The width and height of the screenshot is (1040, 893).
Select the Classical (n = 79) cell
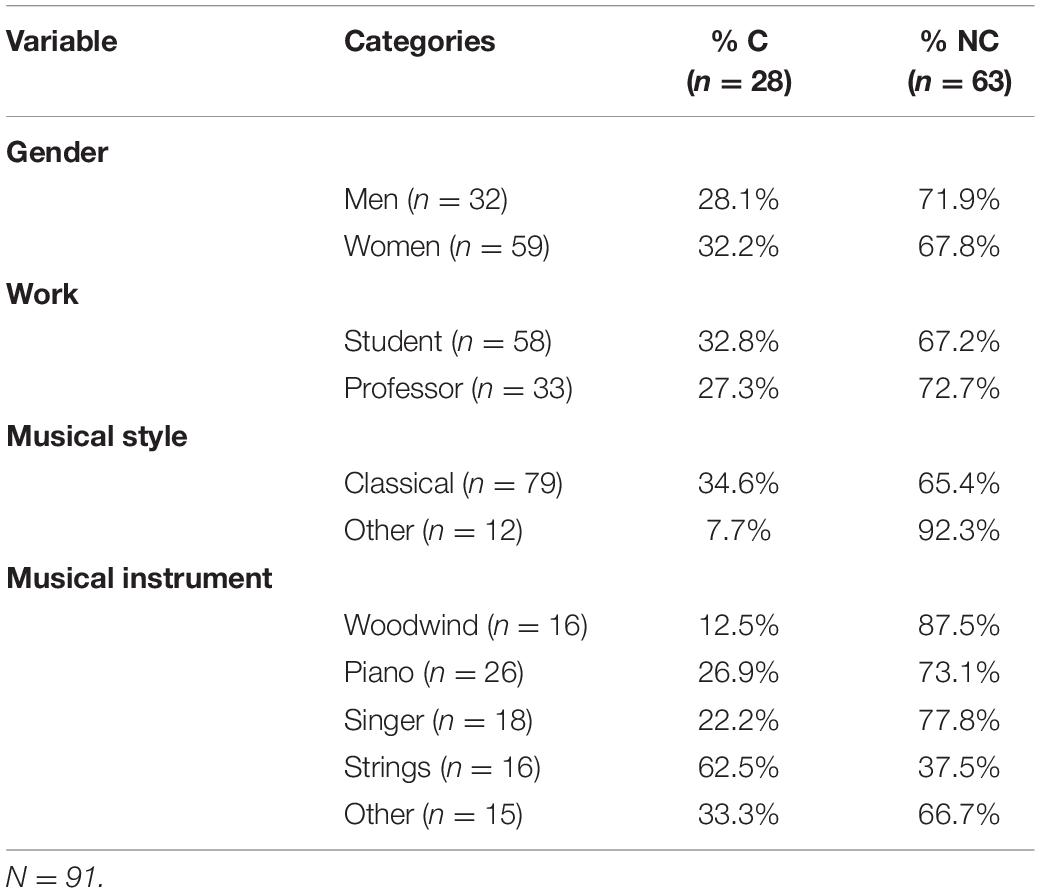pyautogui.click(x=453, y=484)
